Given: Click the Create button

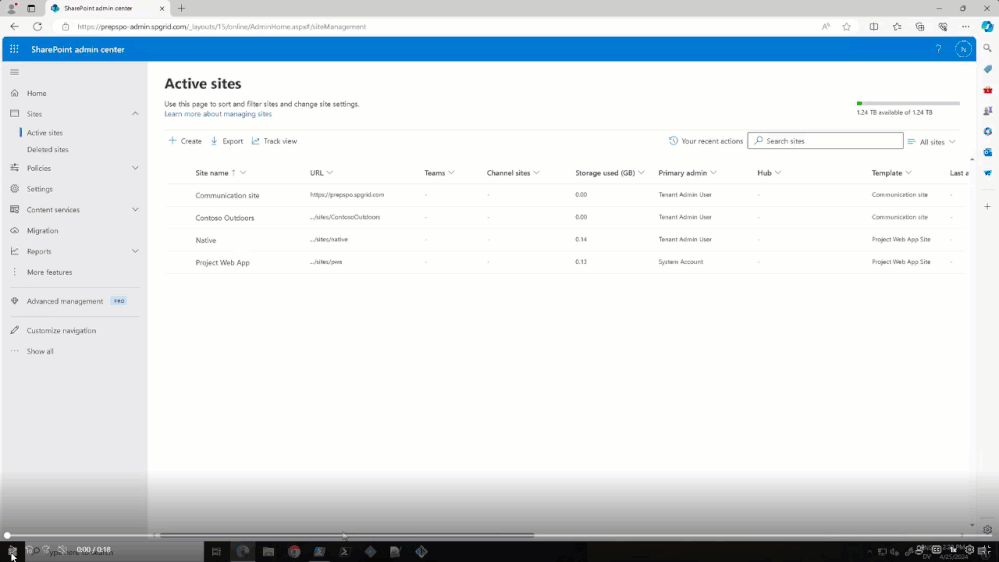Looking at the screenshot, I should tap(185, 141).
